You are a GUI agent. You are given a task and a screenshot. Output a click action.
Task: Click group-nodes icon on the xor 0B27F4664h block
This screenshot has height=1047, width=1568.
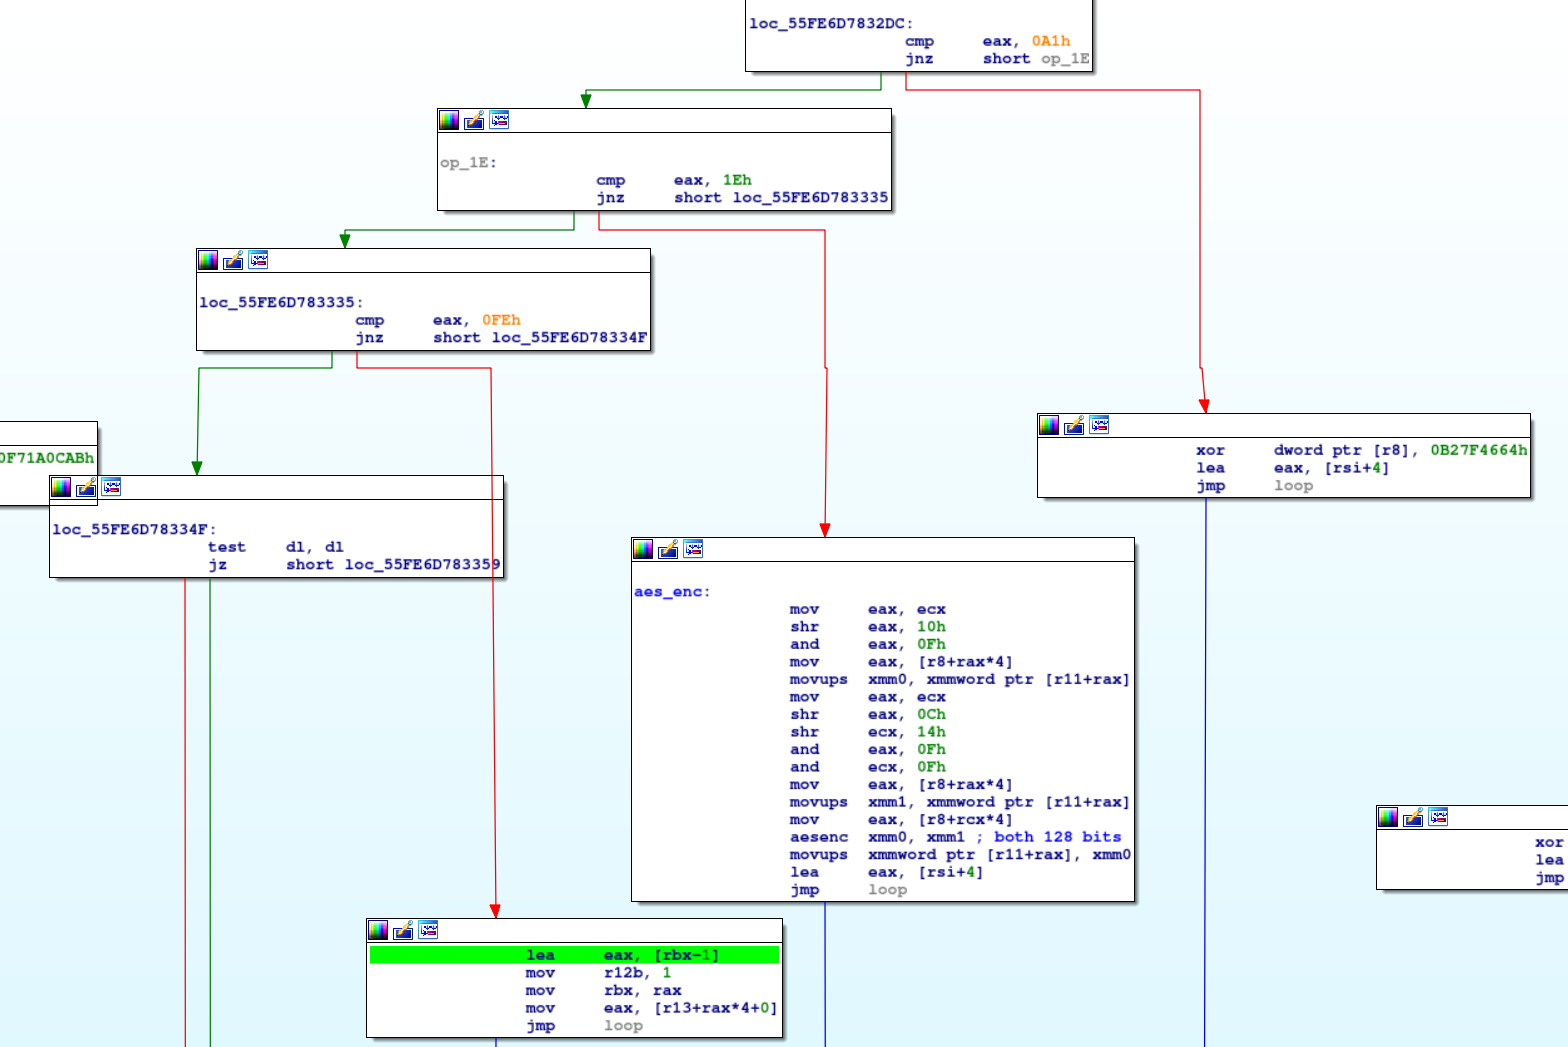(x=1099, y=425)
